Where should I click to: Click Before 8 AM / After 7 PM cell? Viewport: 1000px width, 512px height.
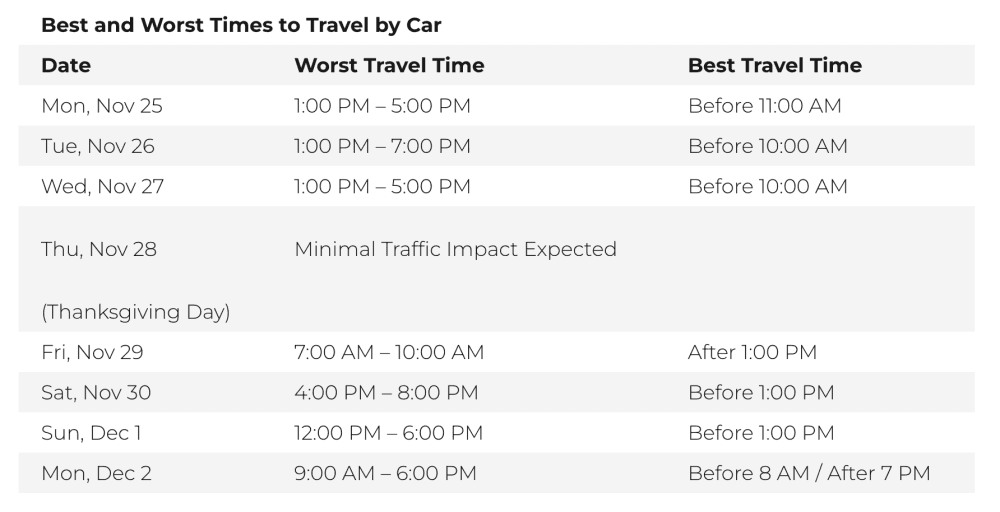pyautogui.click(x=809, y=473)
